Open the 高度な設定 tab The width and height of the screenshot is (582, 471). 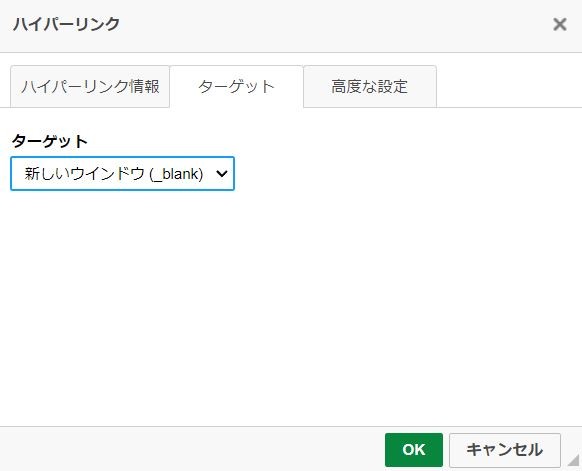pyautogui.click(x=370, y=86)
